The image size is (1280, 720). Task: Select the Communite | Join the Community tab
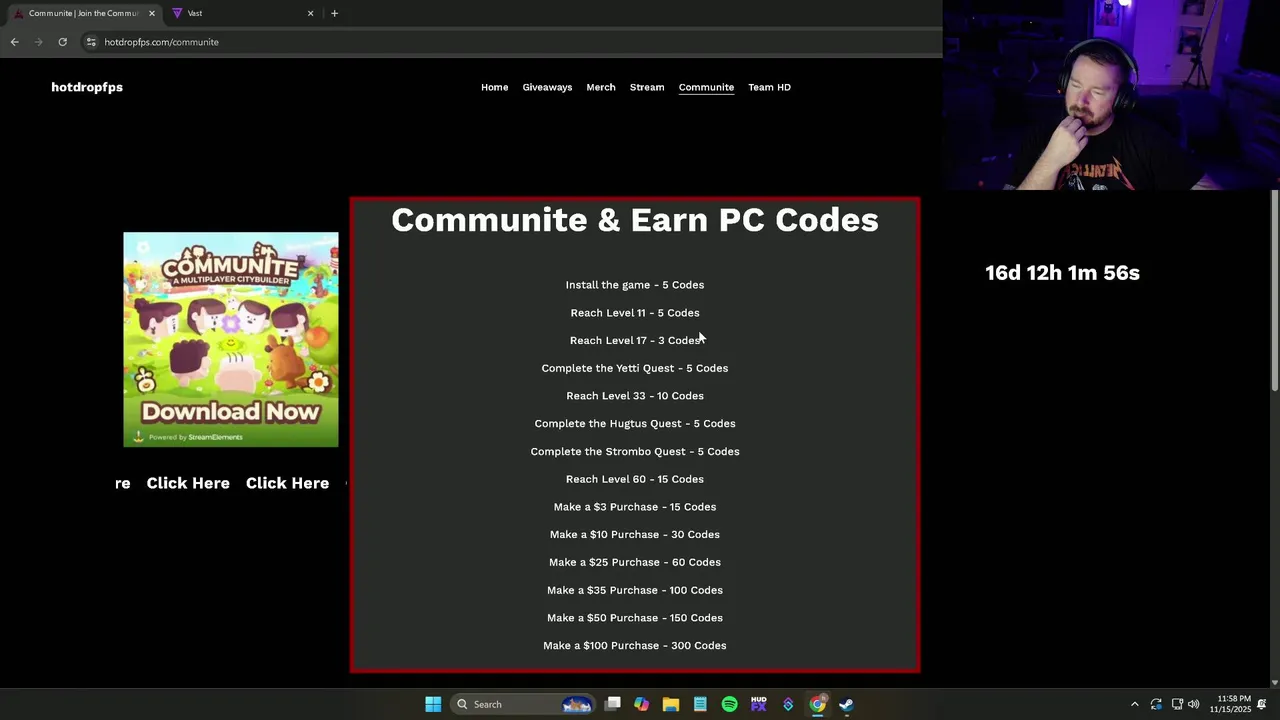85,13
